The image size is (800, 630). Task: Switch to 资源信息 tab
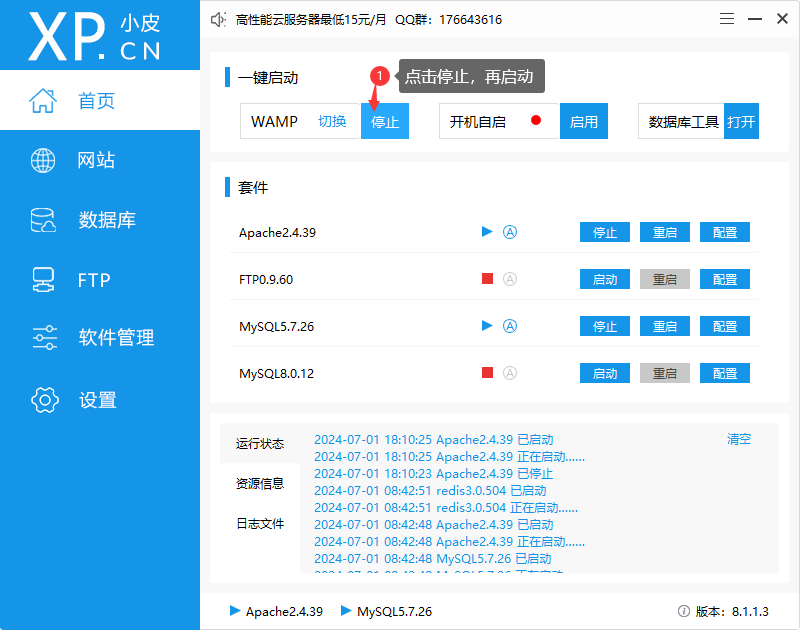point(260,483)
